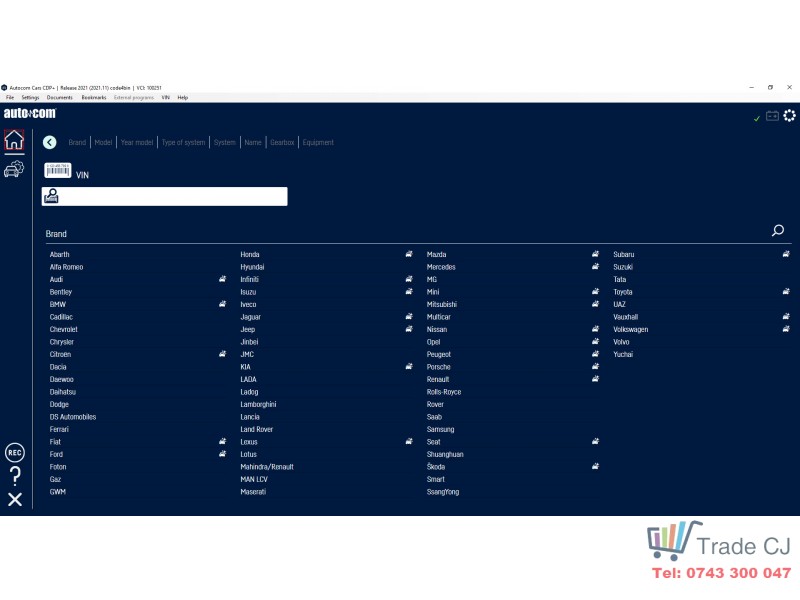Screen dimensions: 800x600
Task: Click the VIN lookup icon in field
Action: 52,196
